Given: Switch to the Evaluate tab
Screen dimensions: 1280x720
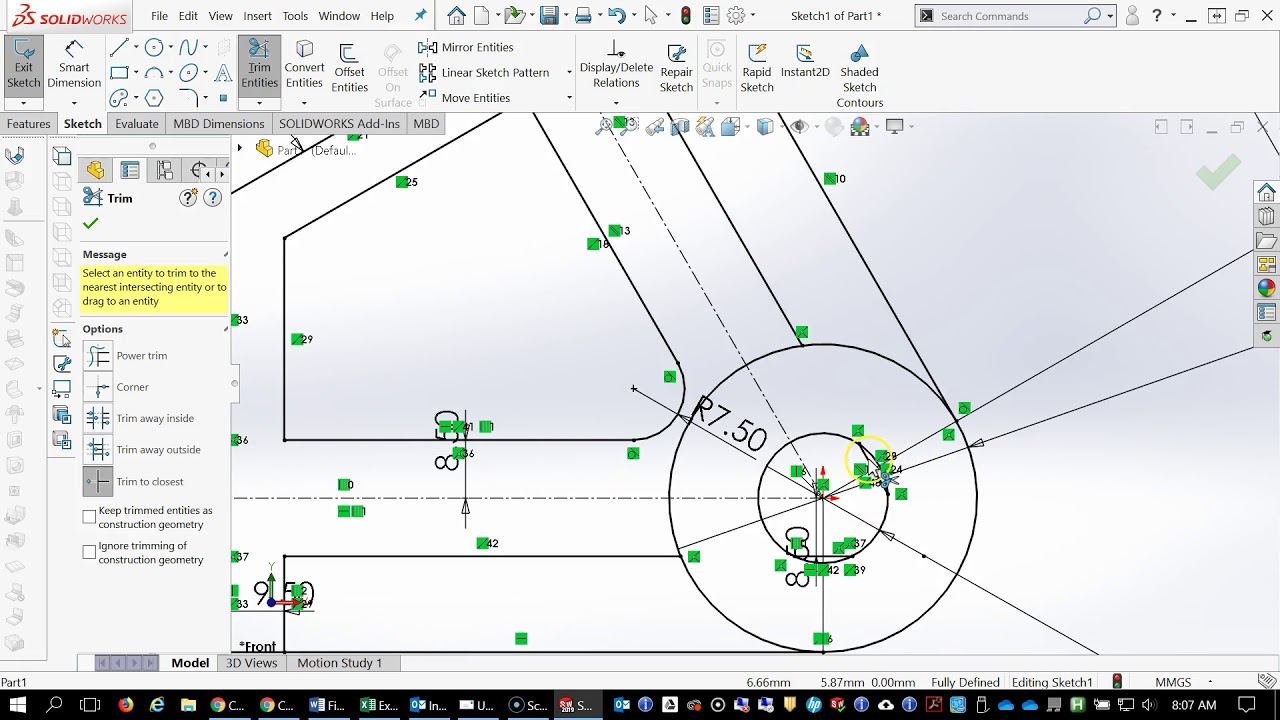Looking at the screenshot, I should click(x=137, y=124).
